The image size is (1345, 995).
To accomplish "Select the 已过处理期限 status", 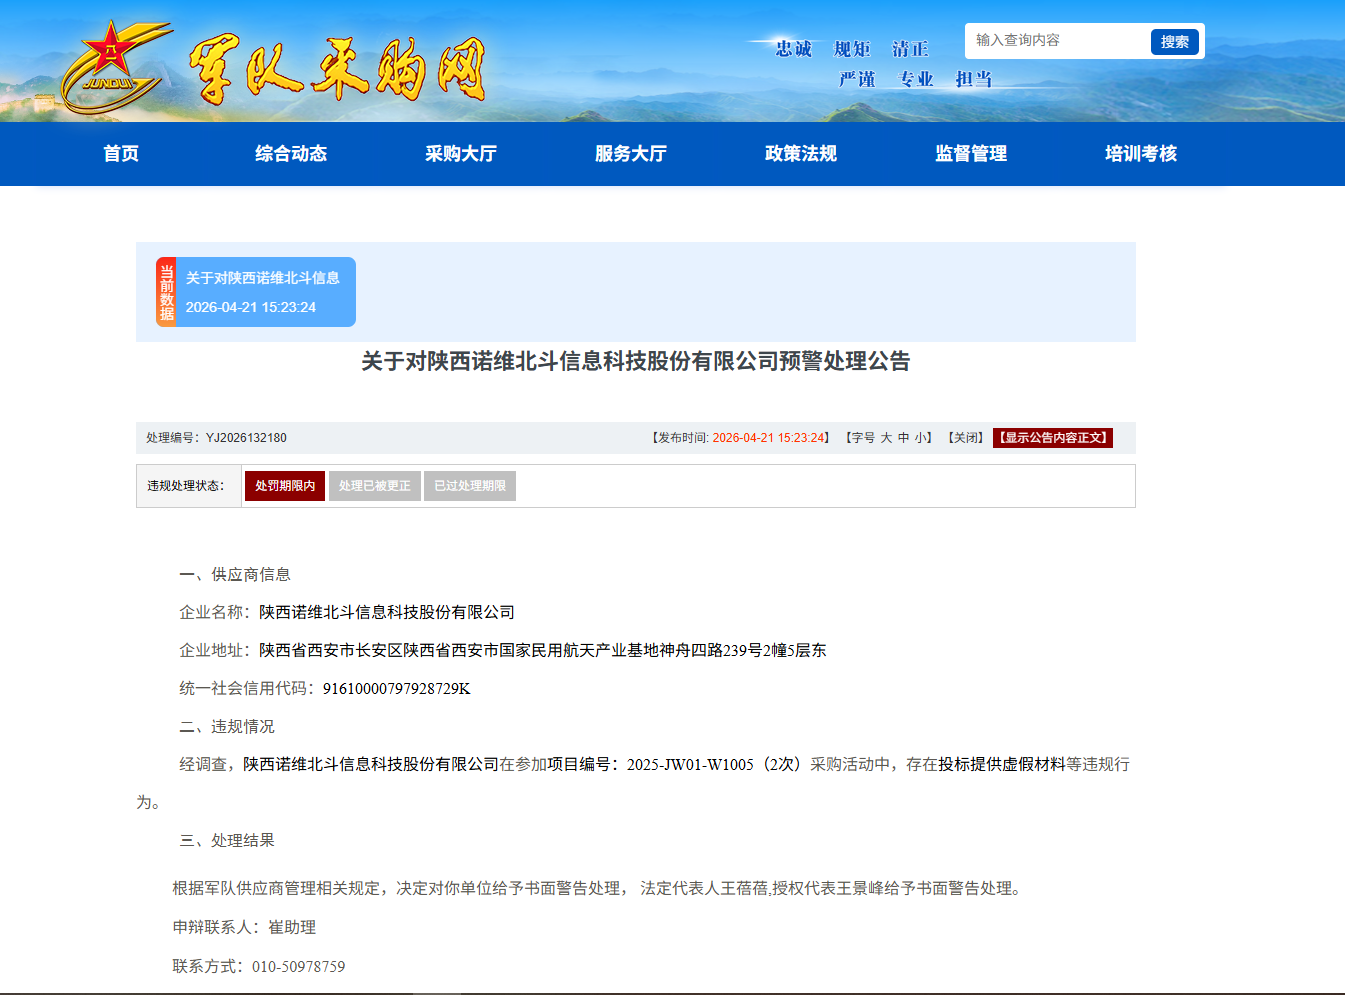I will (x=470, y=486).
